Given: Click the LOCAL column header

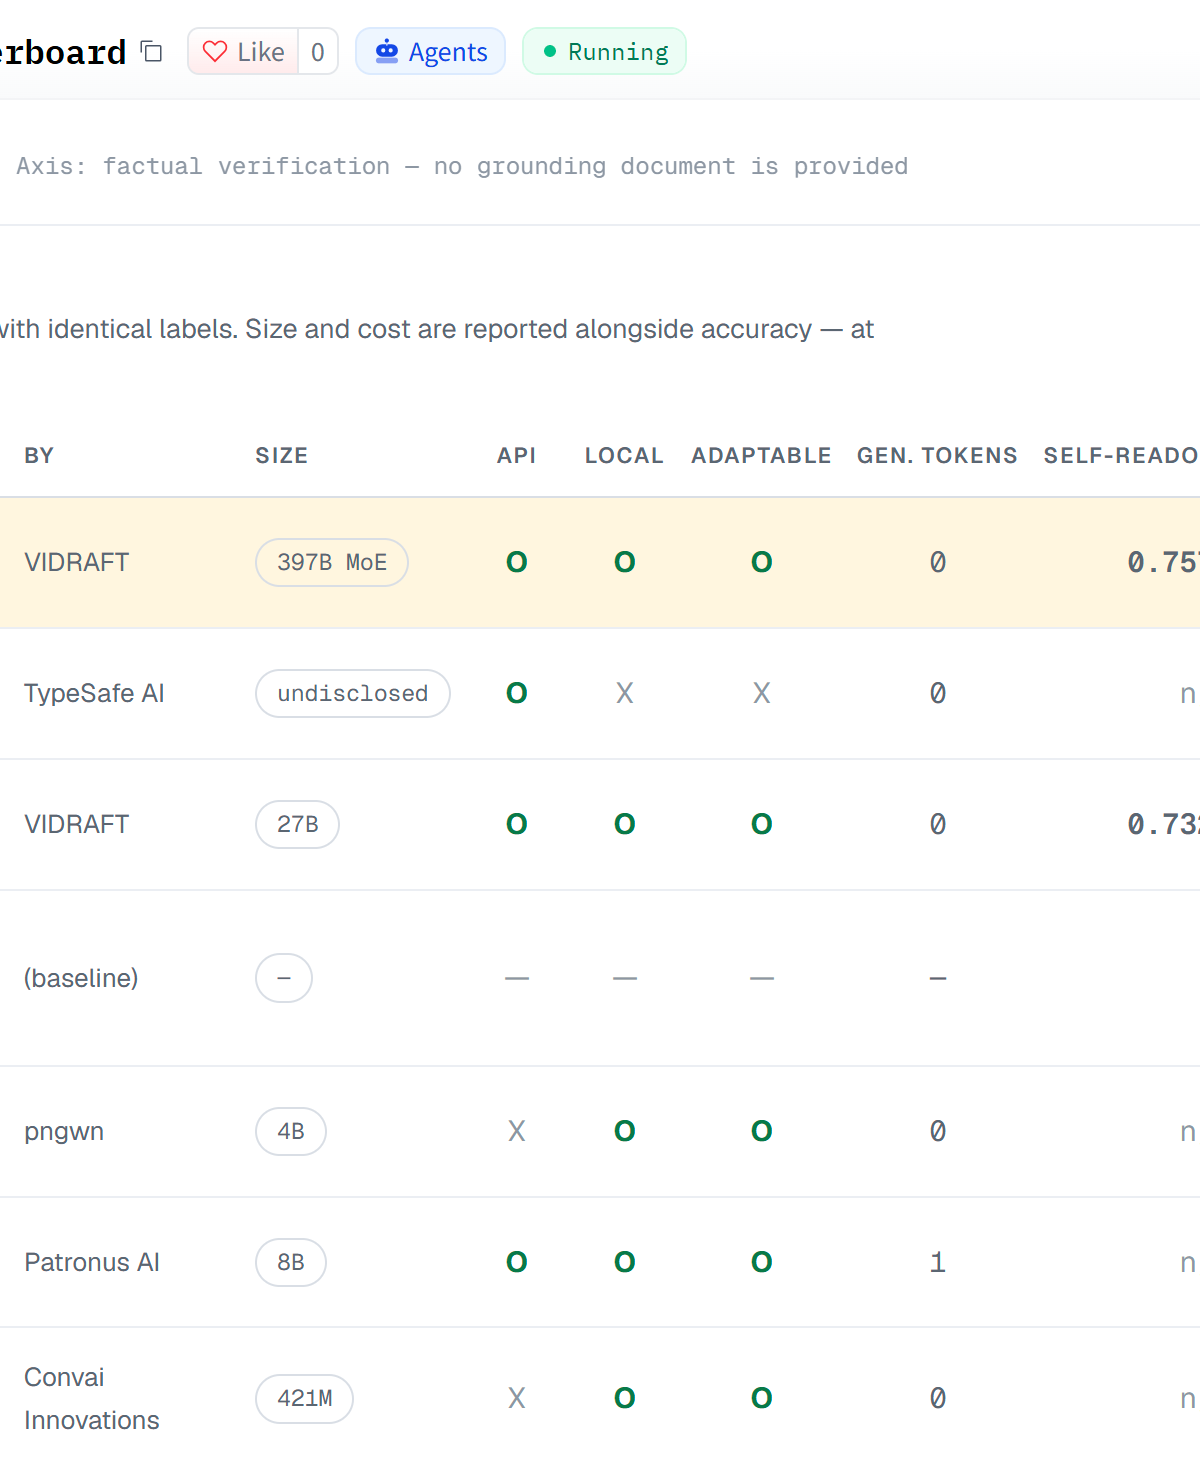Looking at the screenshot, I should (x=624, y=456).
